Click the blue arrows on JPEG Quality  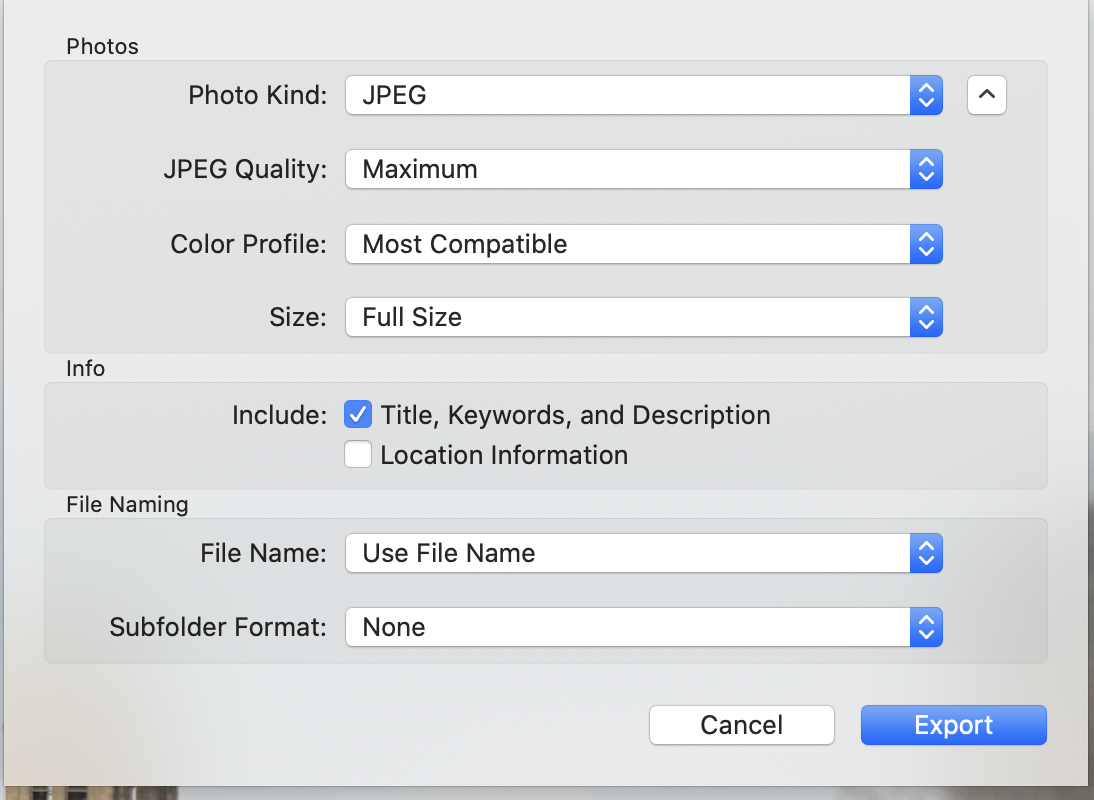click(x=926, y=169)
